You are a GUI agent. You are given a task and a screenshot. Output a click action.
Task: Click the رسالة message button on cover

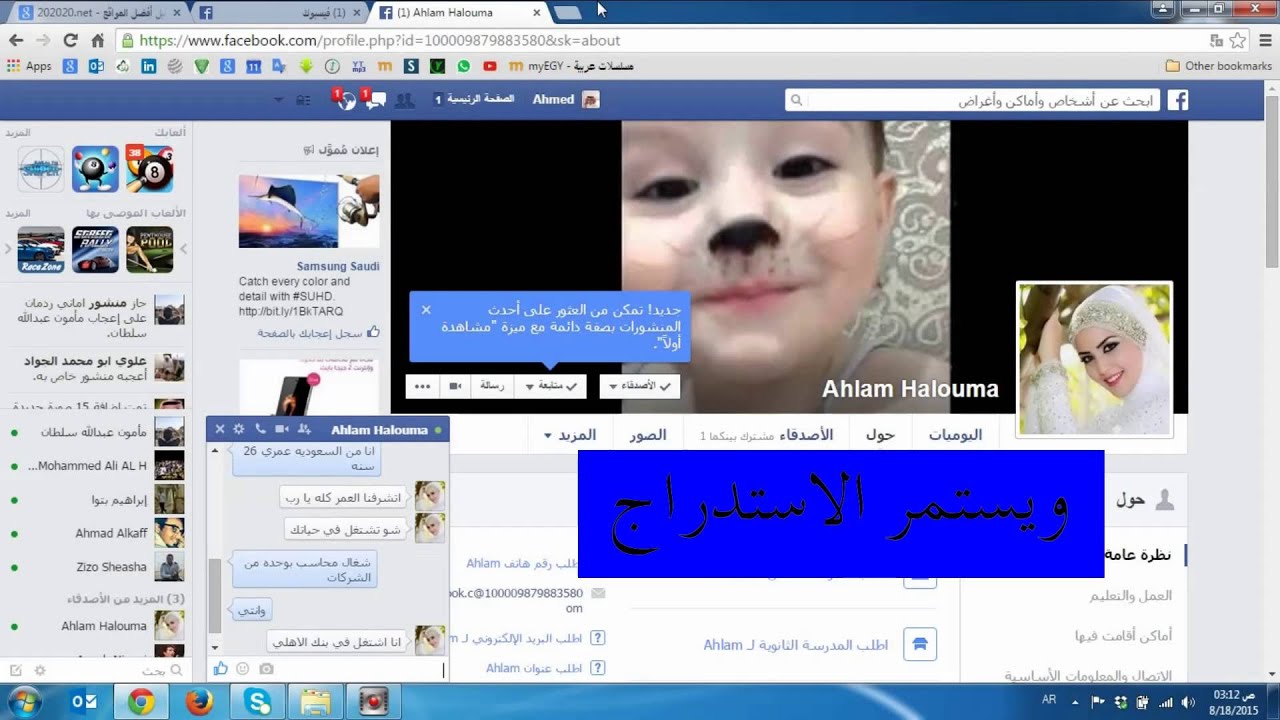click(492, 386)
